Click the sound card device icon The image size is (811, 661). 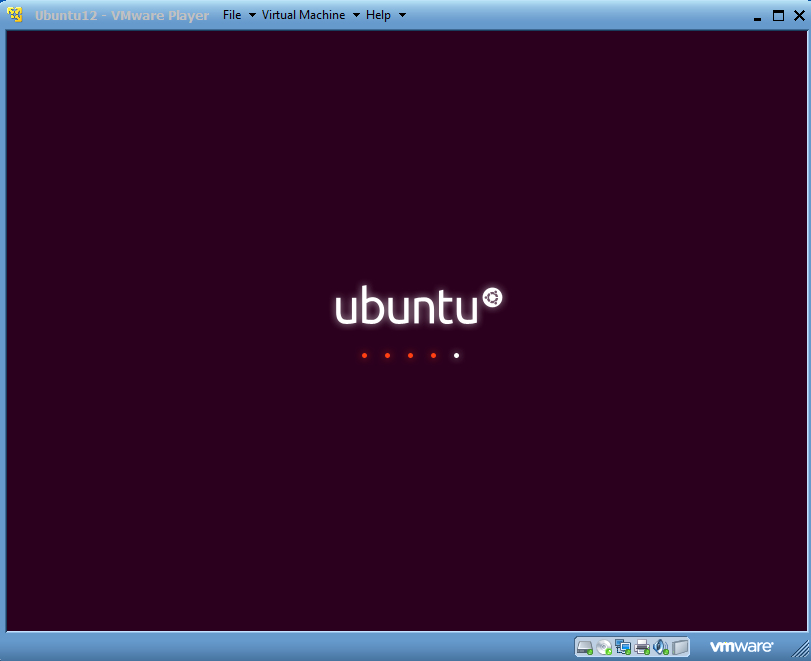click(x=661, y=647)
